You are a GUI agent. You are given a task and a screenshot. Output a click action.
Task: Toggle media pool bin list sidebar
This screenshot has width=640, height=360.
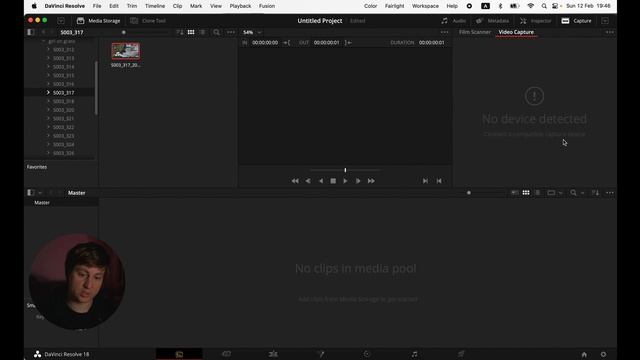click(31, 193)
